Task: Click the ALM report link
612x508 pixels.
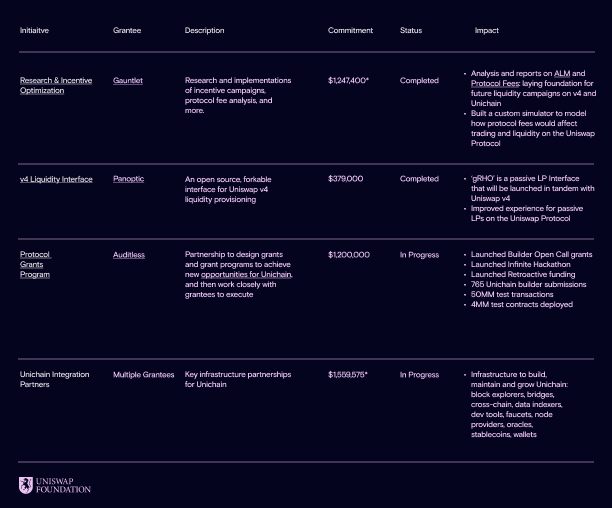Action: pyautogui.click(x=562, y=74)
